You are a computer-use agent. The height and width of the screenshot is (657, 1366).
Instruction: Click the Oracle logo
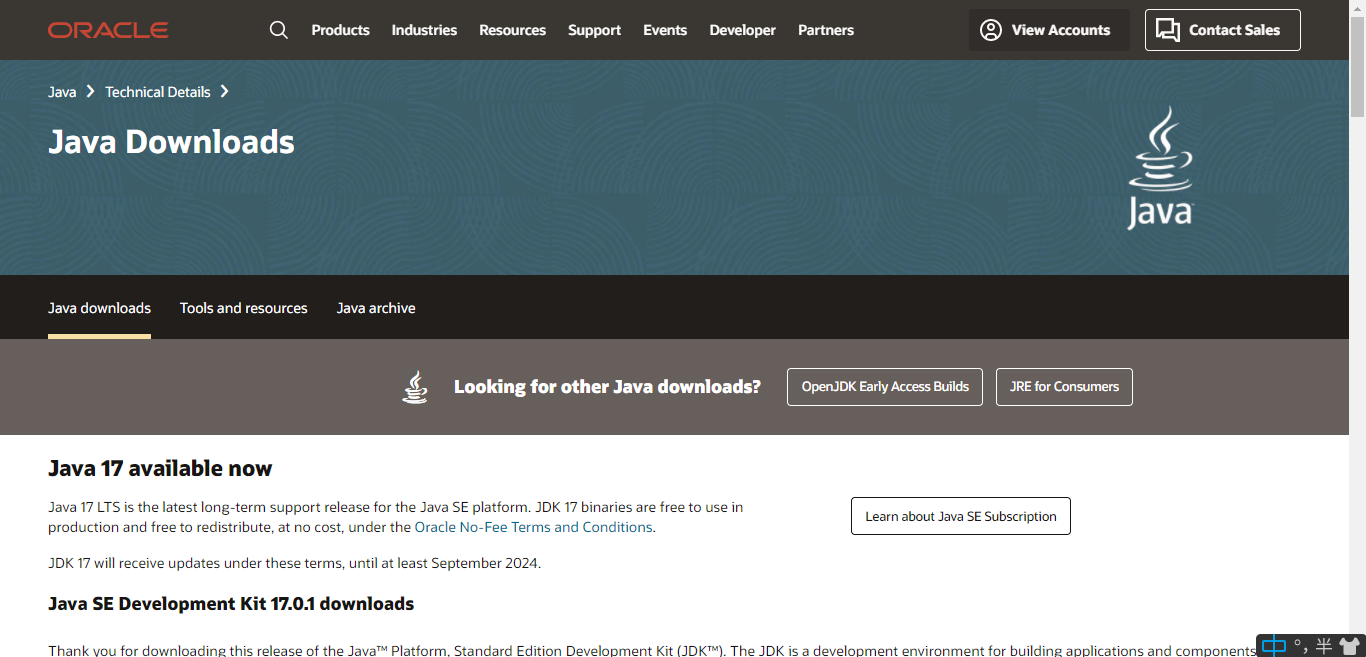tap(108, 30)
